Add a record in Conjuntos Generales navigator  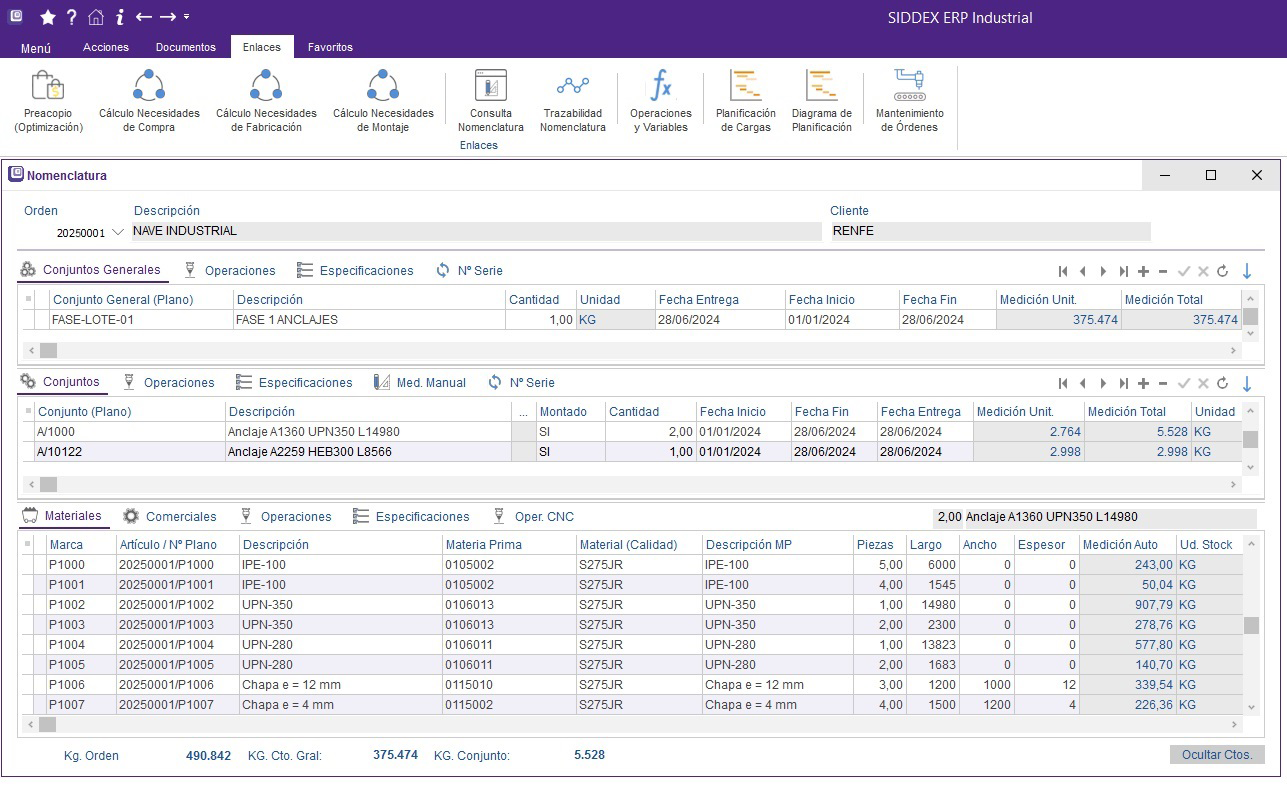1143,271
